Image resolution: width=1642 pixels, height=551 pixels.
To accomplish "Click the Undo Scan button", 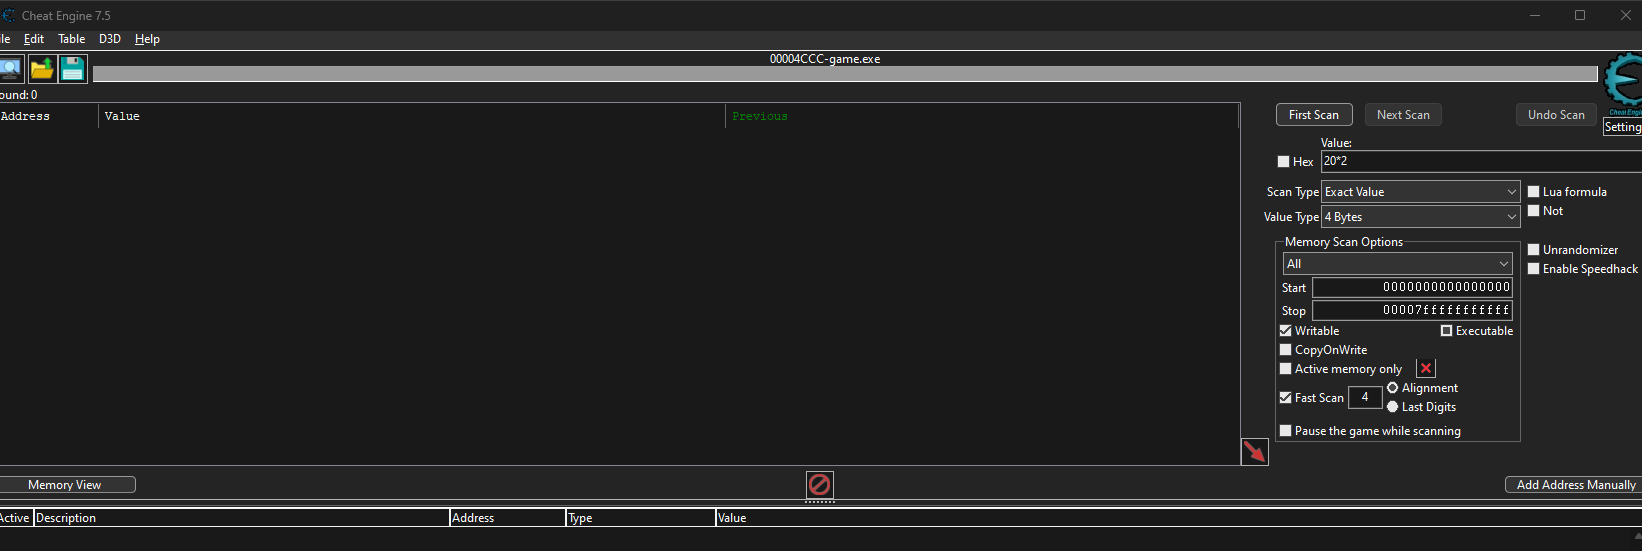I will (x=1556, y=115).
